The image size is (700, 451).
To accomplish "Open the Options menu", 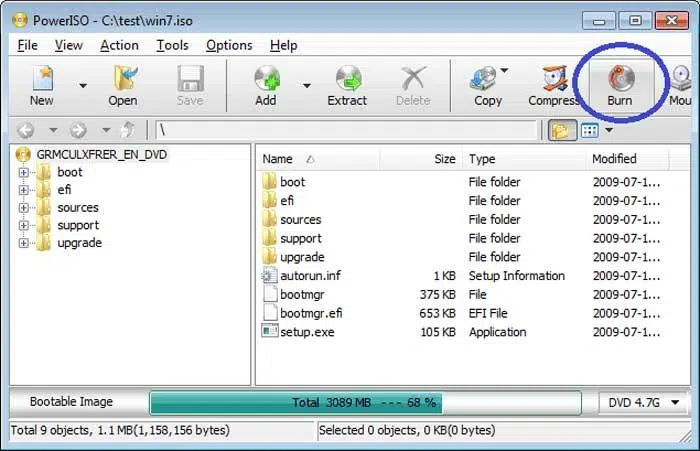I will (229, 45).
